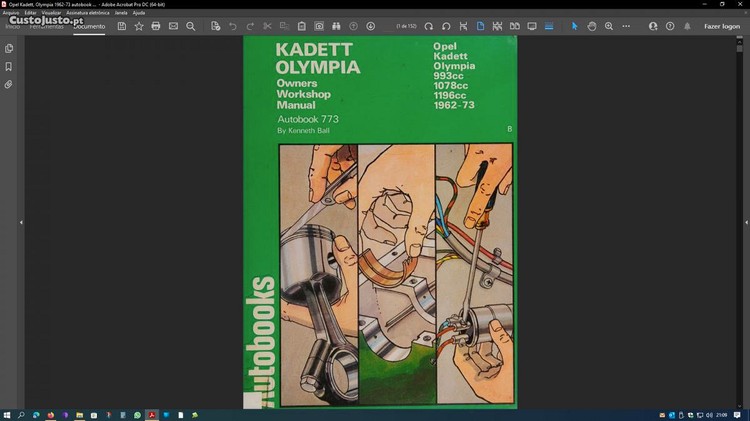Send file by email envelope icon

pos(173,26)
